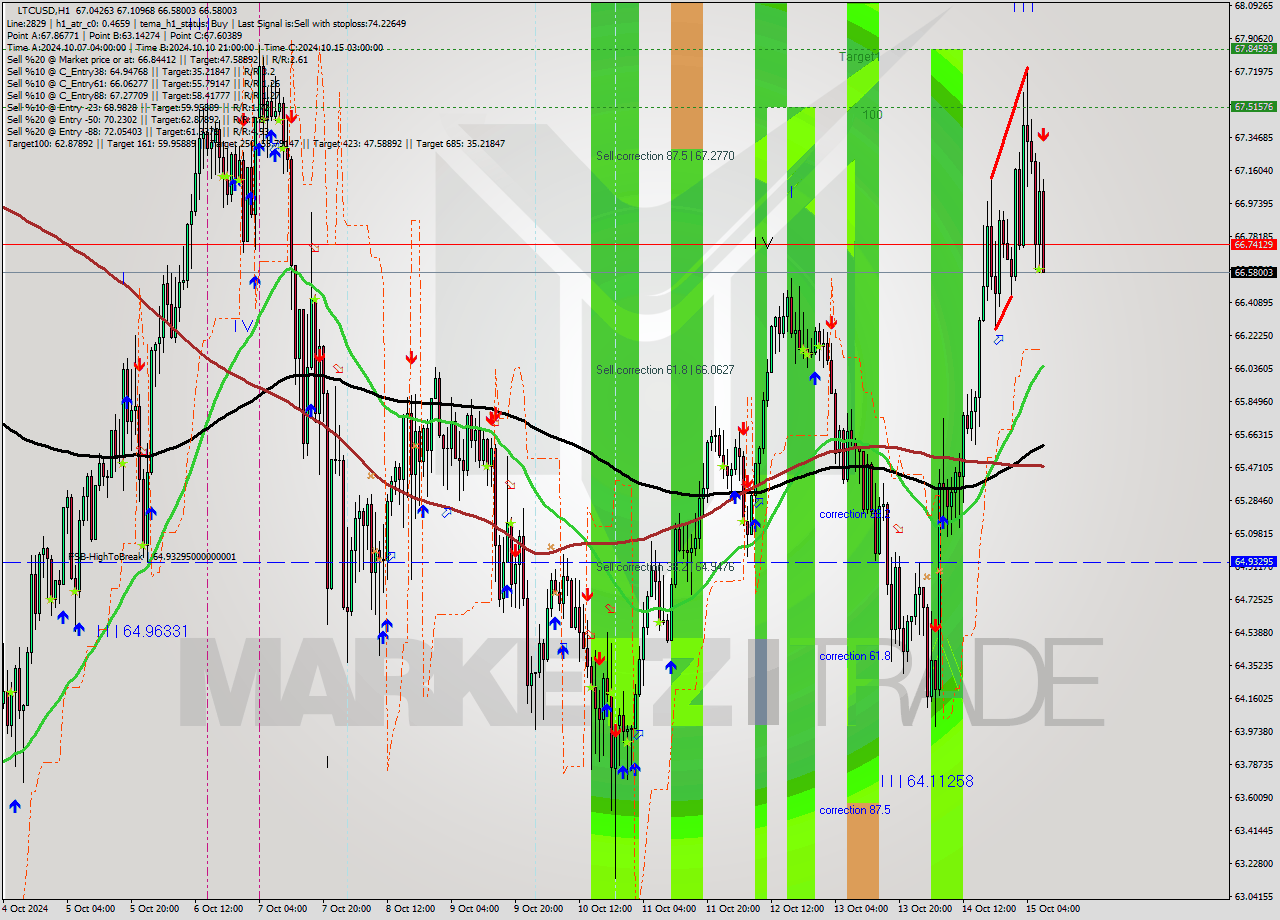The width and height of the screenshot is (1280, 920).
Task: Click the 66.03605 price axis label
Action: click(x=1253, y=368)
